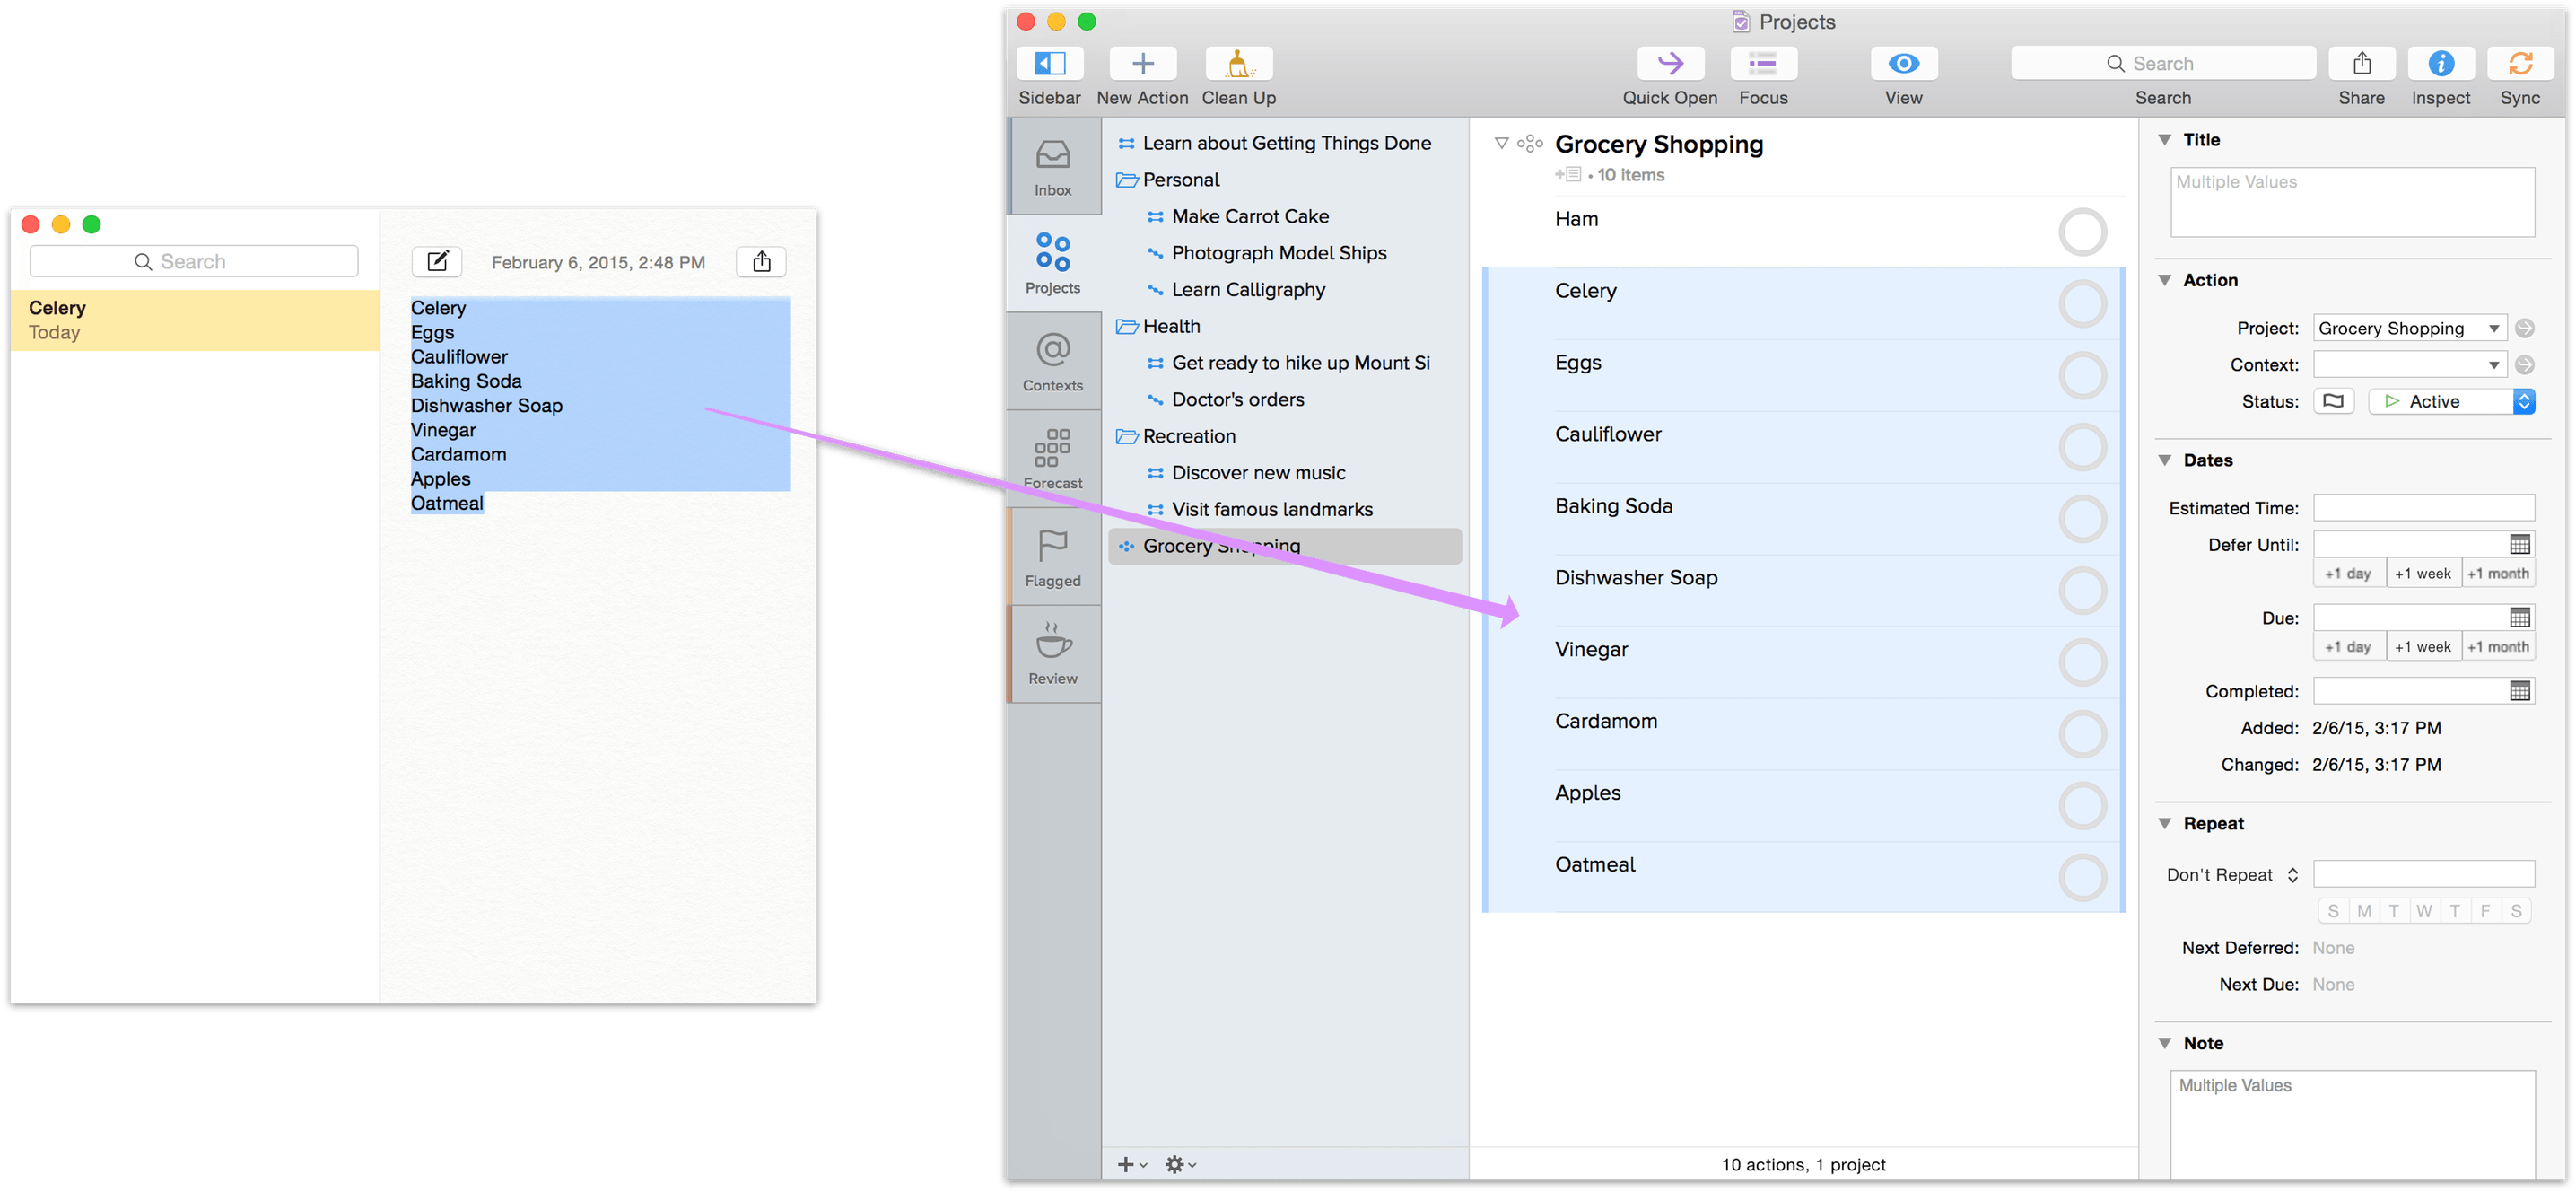Check off Baking Soda status circle
Screen dimensions: 2576x1192
click(x=2082, y=519)
